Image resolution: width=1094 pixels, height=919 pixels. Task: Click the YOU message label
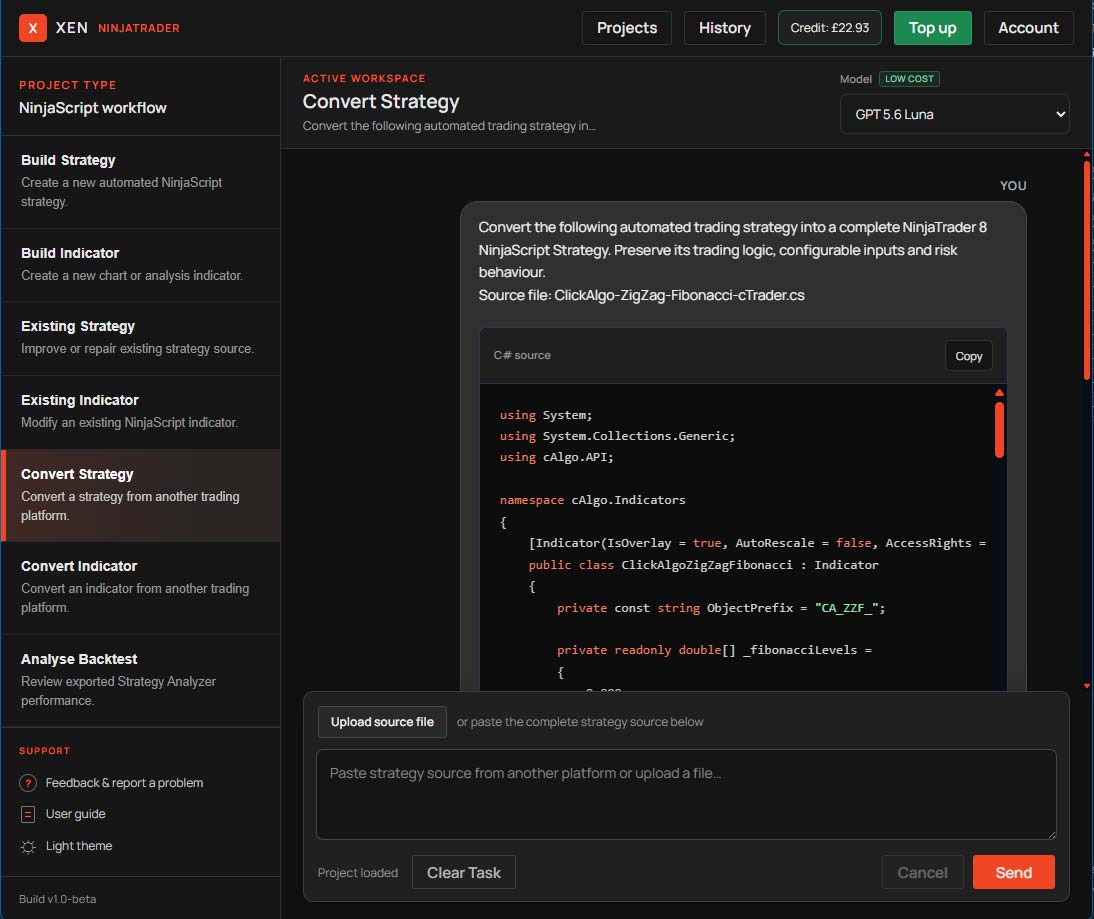[1012, 186]
